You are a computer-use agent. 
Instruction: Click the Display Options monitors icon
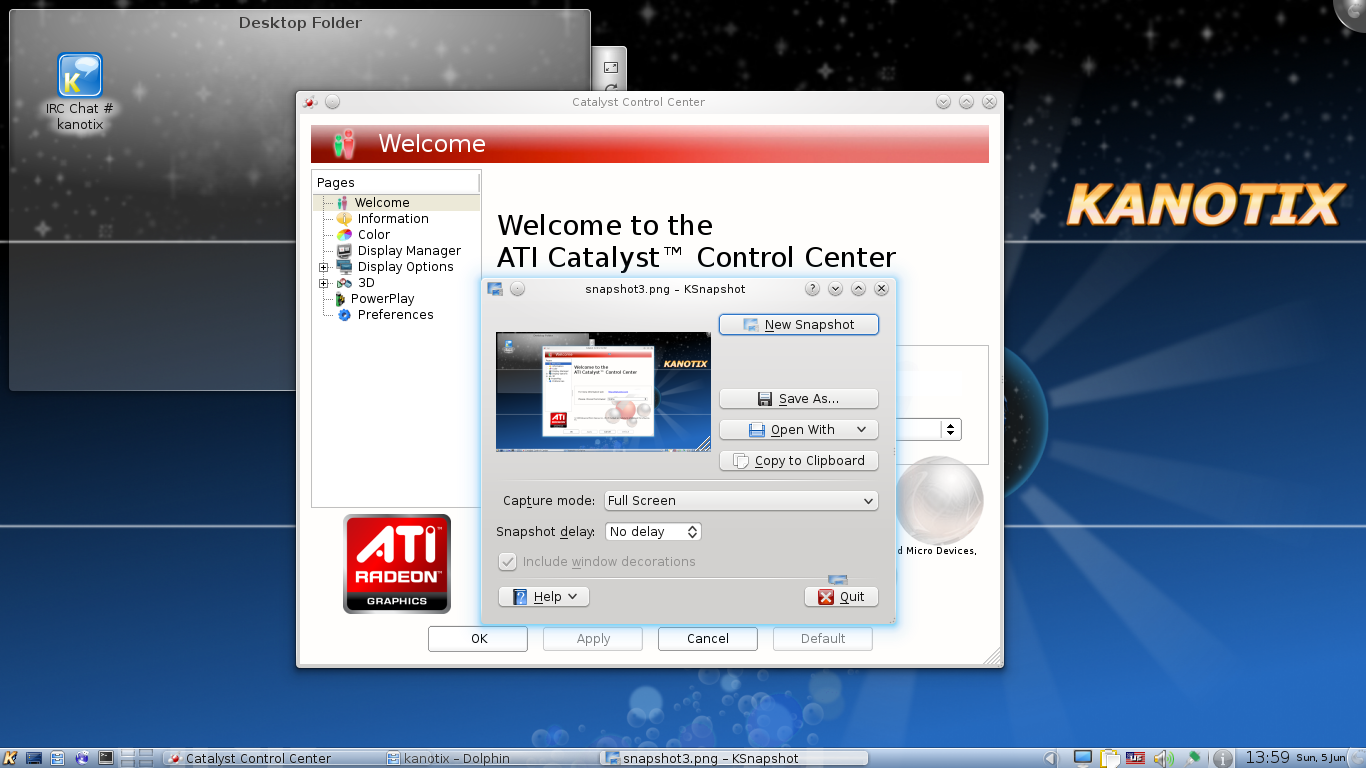[344, 267]
